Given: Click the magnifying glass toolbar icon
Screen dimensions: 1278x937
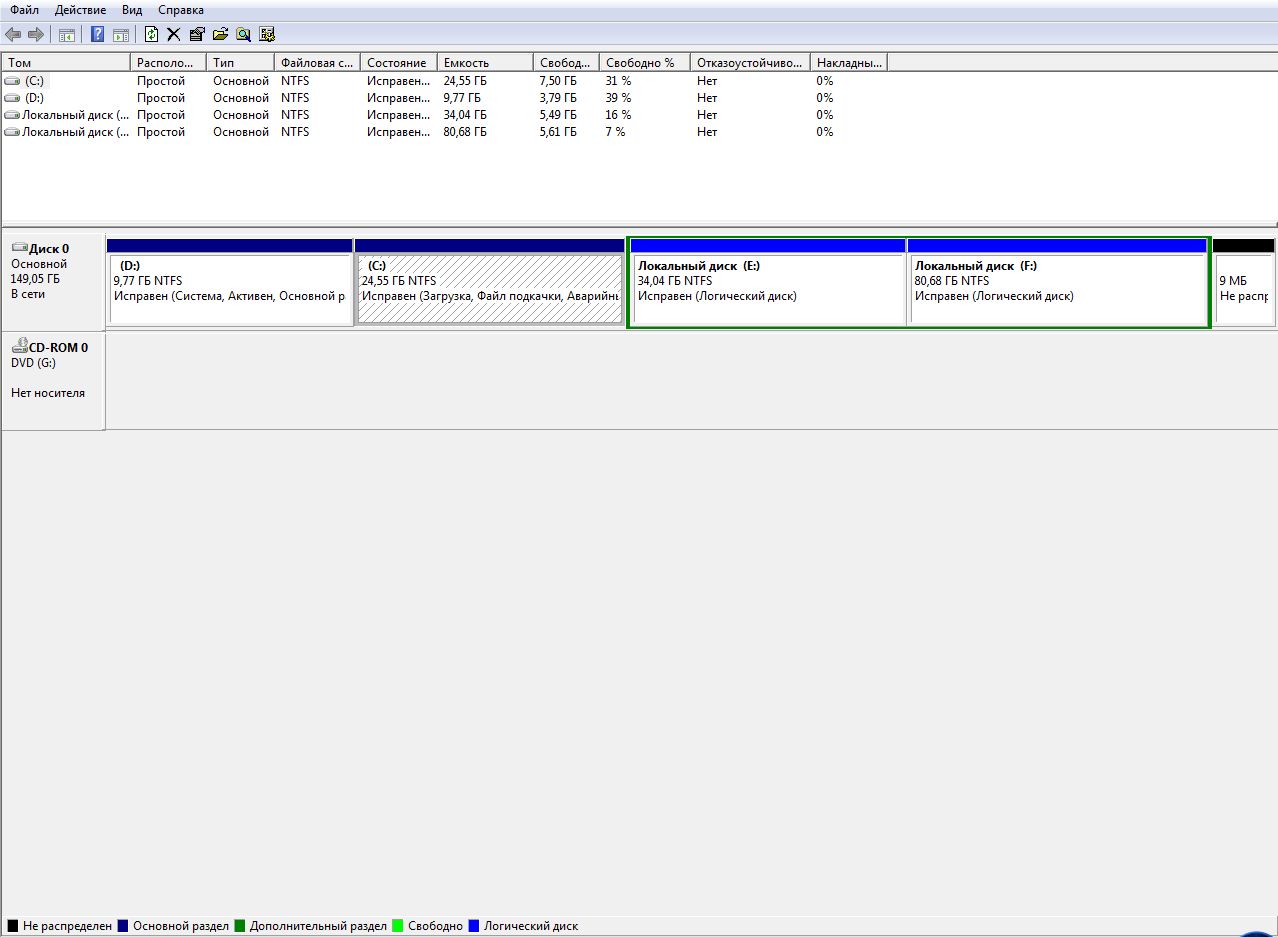Looking at the screenshot, I should (243, 35).
